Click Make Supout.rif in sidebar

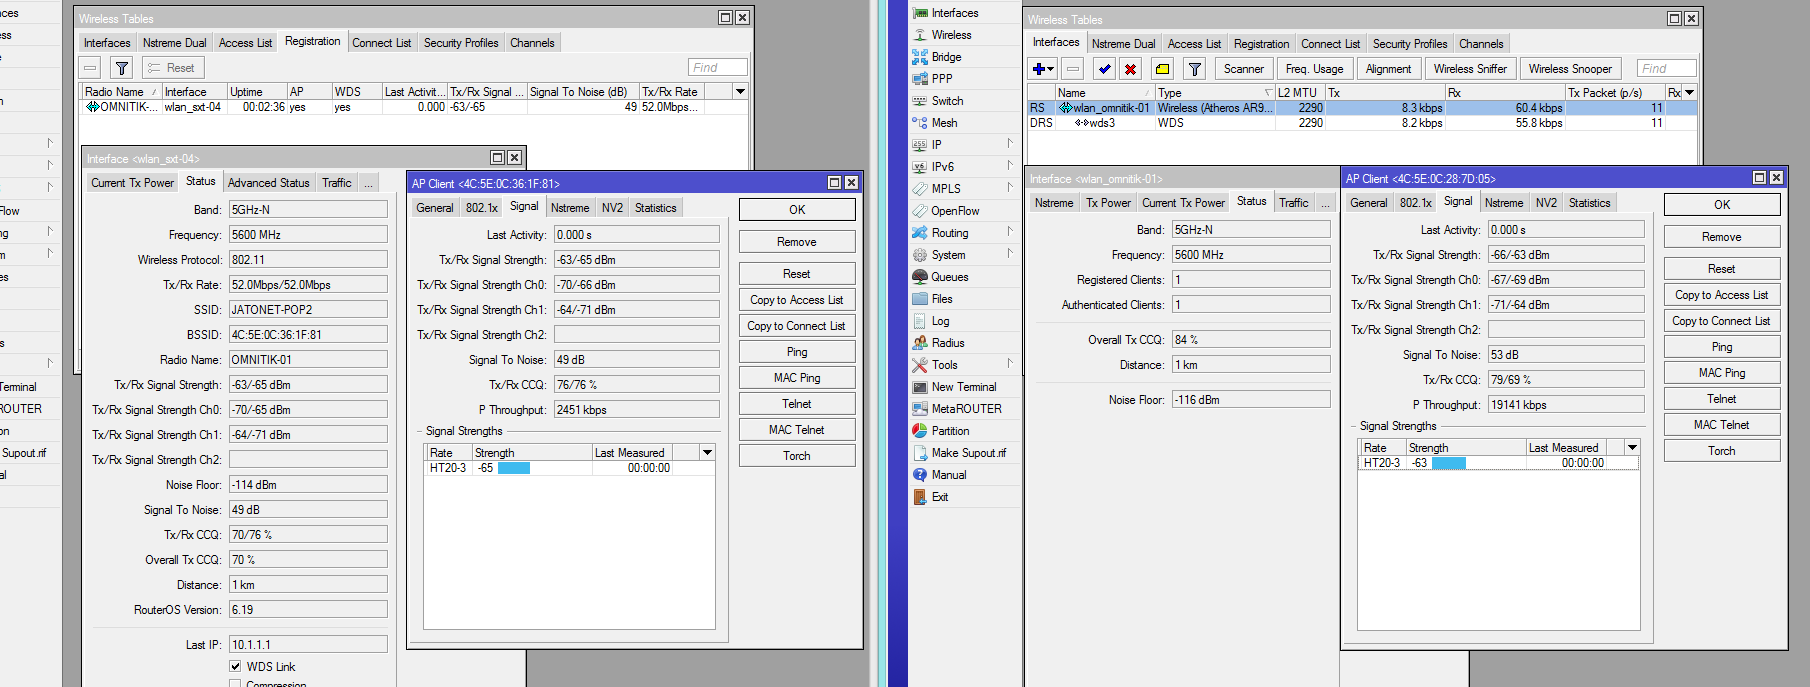[x=968, y=453]
